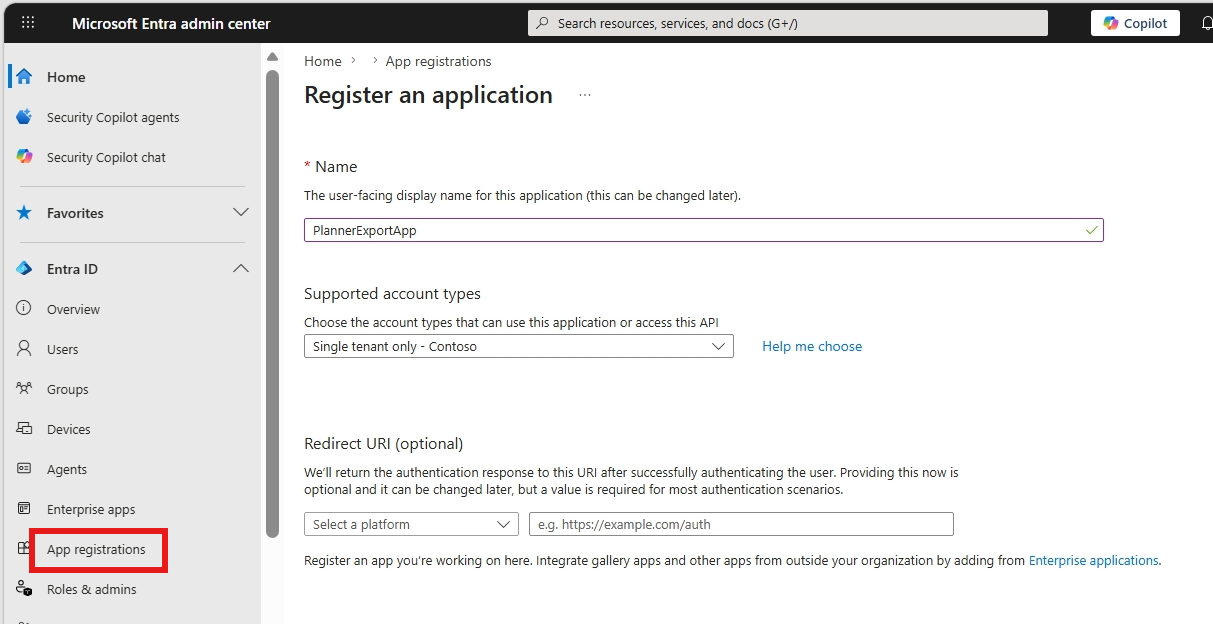Image resolution: width=1213 pixels, height=624 pixels.
Task: Select Users in the sidebar
Action: (62, 349)
